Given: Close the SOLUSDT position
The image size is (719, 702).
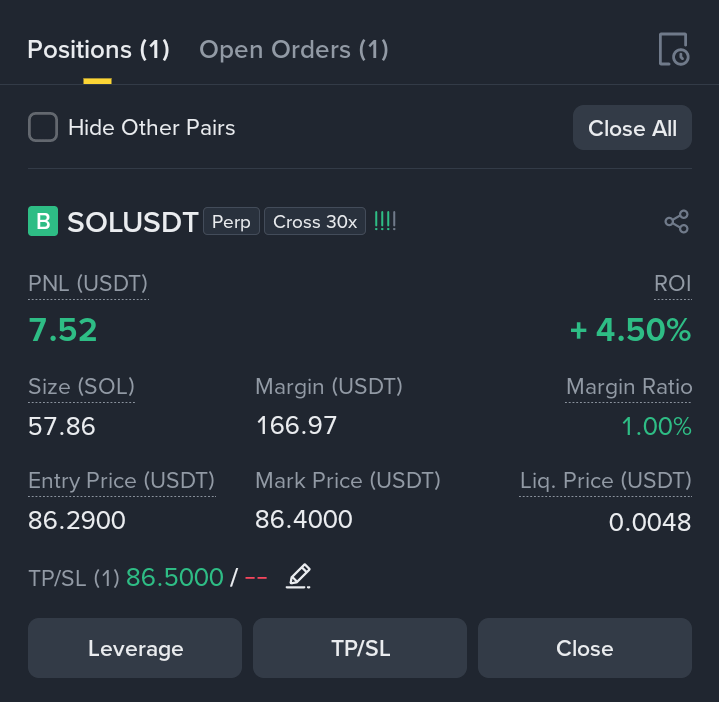Looking at the screenshot, I should click(585, 648).
